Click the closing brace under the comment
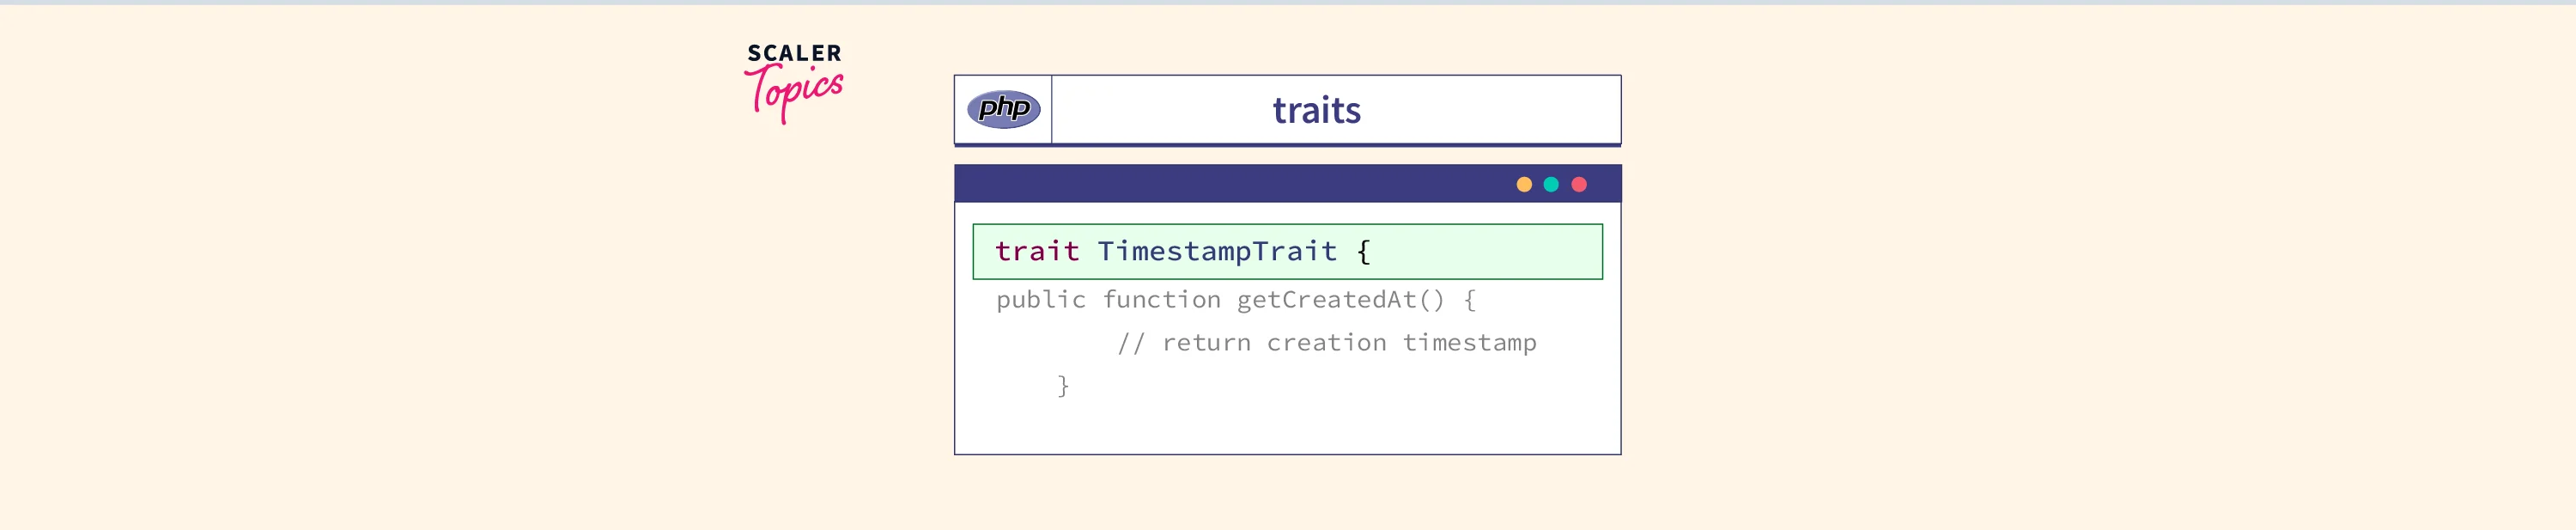 [1063, 386]
